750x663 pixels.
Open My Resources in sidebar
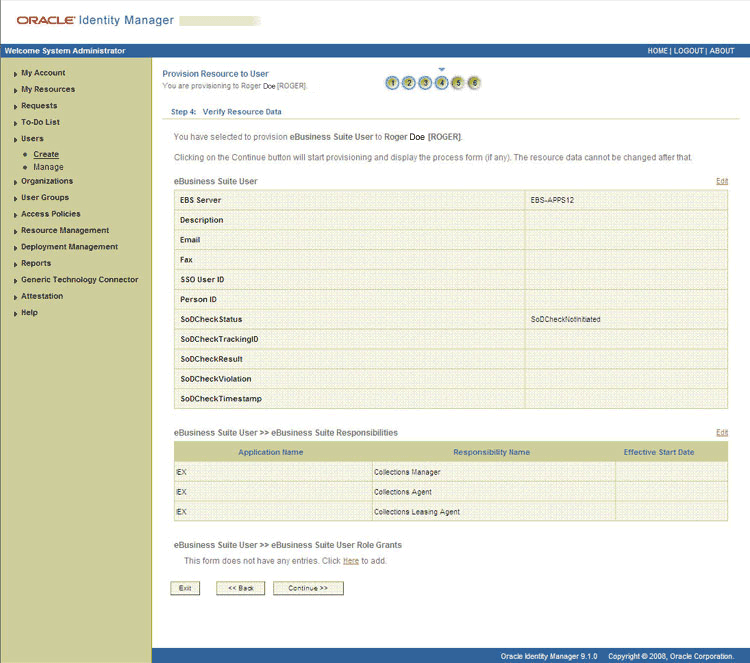48,89
